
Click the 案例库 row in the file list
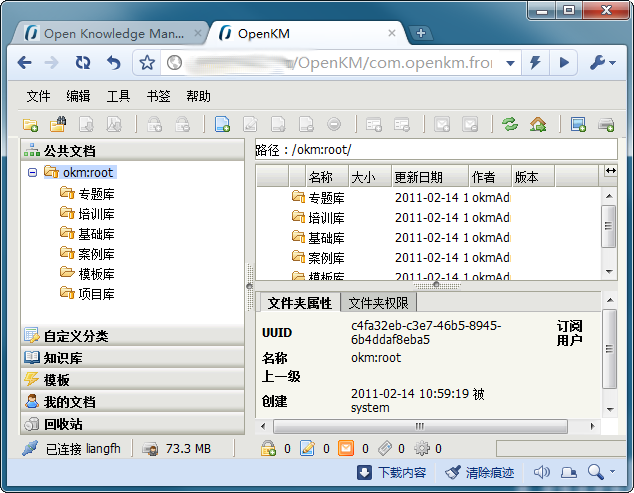pos(428,258)
